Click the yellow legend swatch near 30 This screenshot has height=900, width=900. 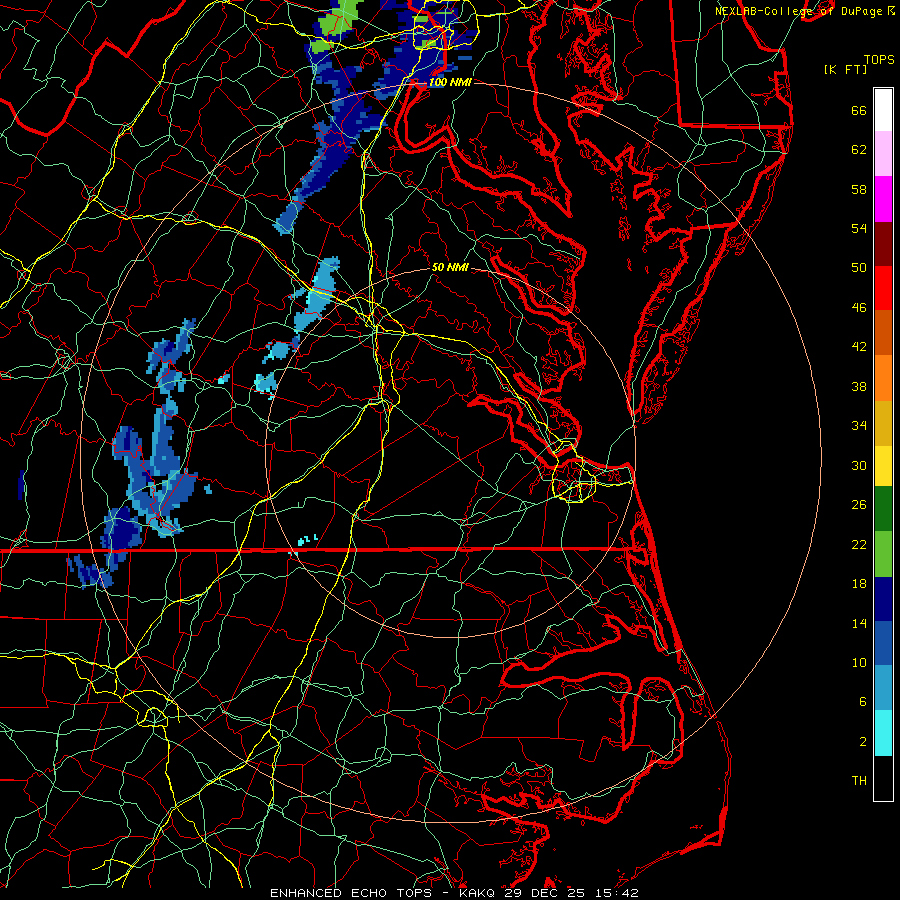[x=883, y=466]
